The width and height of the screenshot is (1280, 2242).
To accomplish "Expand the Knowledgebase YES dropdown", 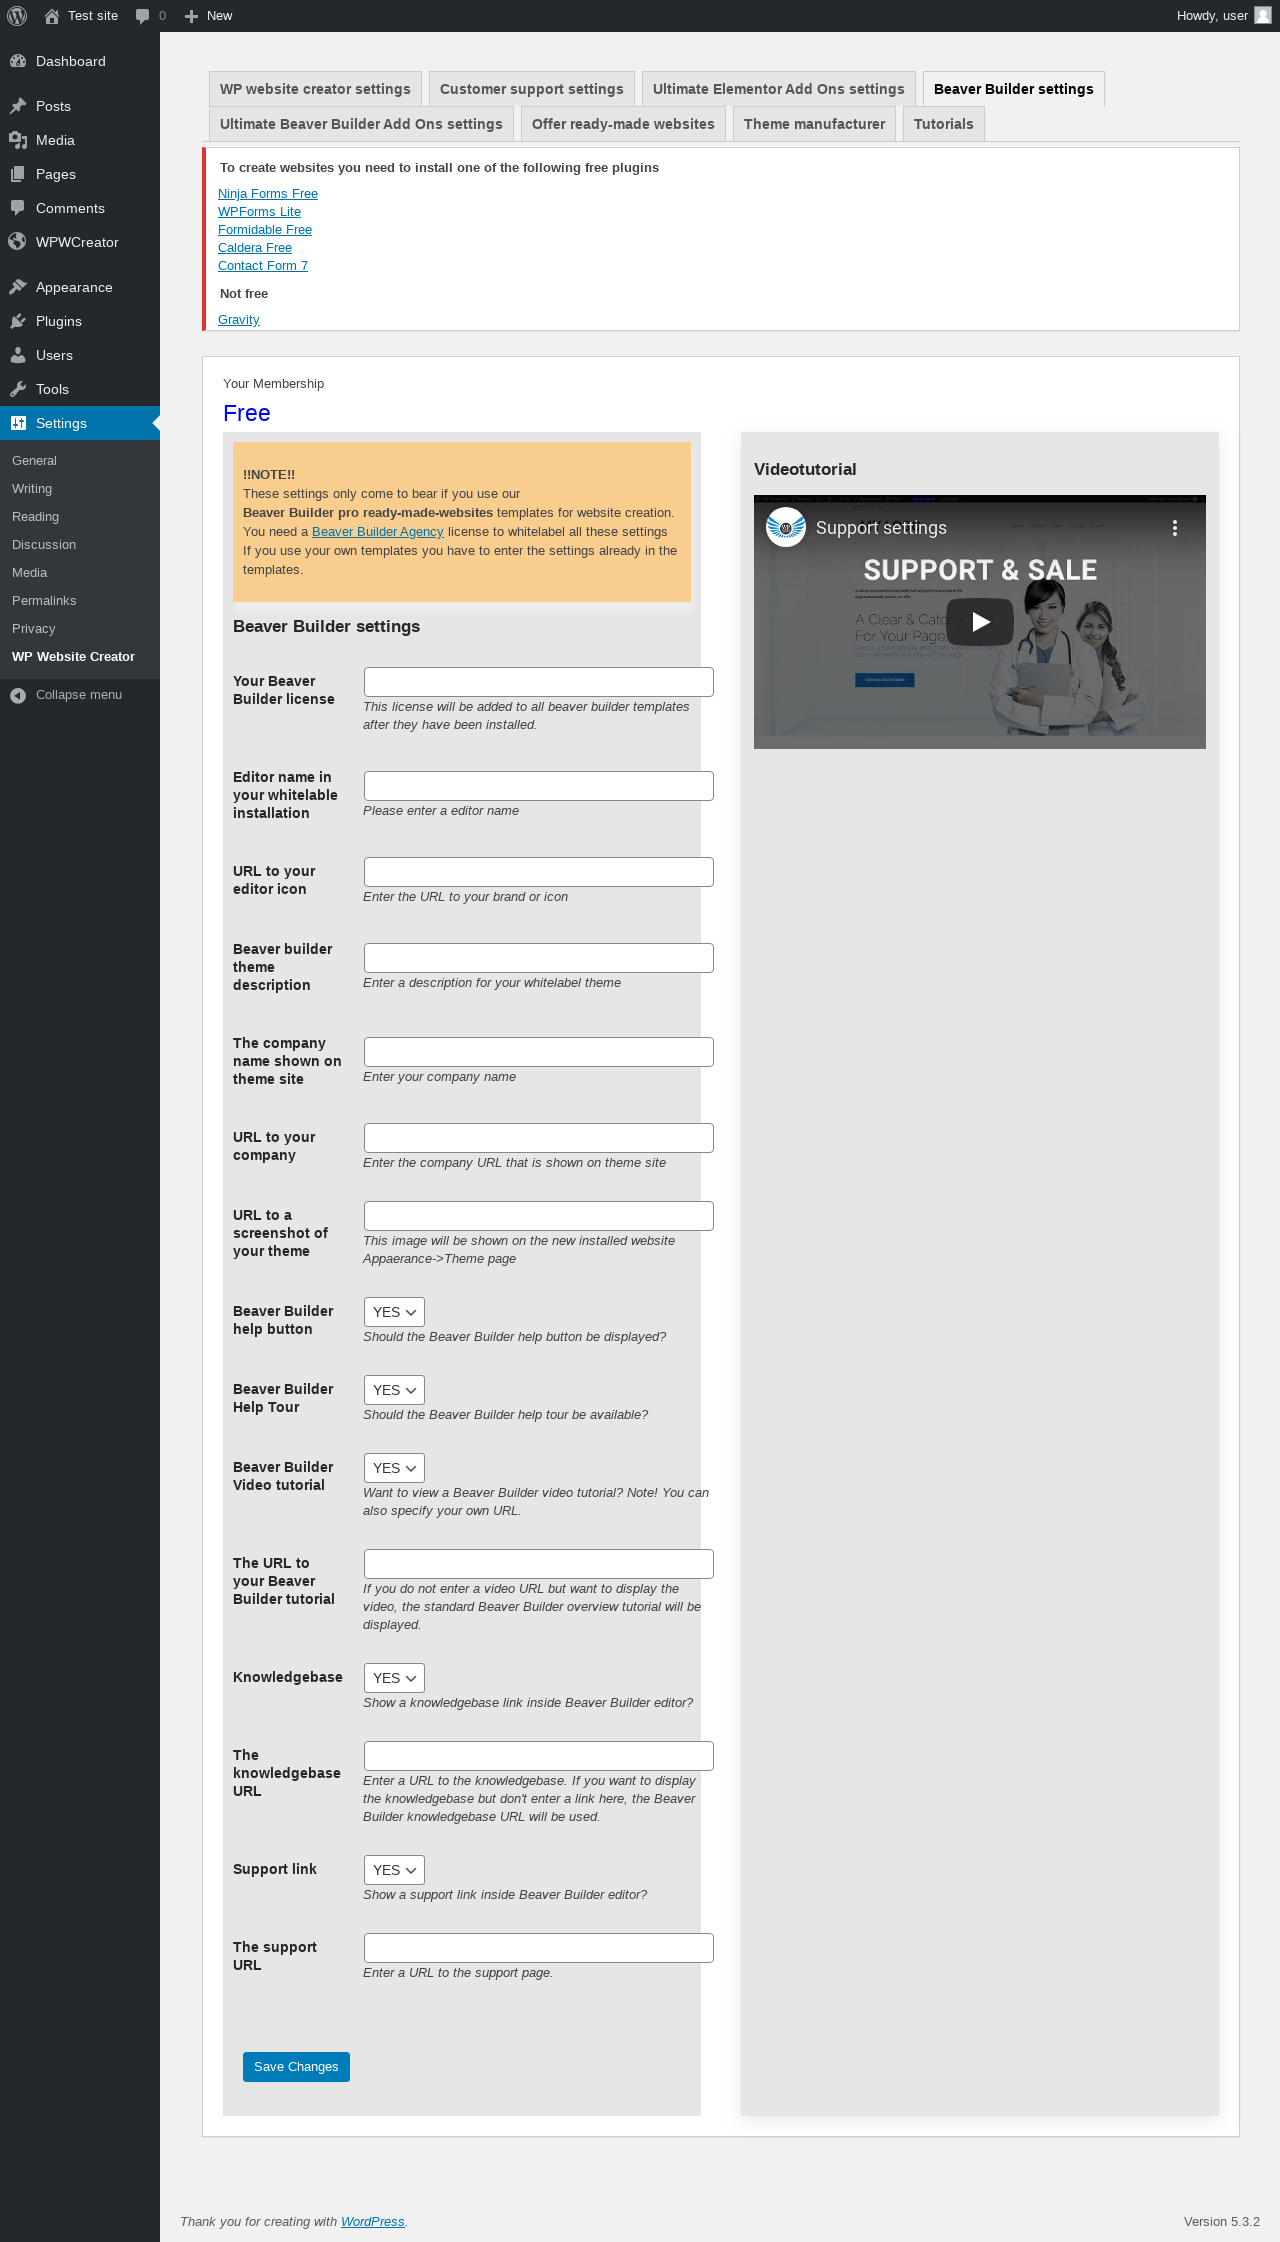I will pyautogui.click(x=394, y=1678).
